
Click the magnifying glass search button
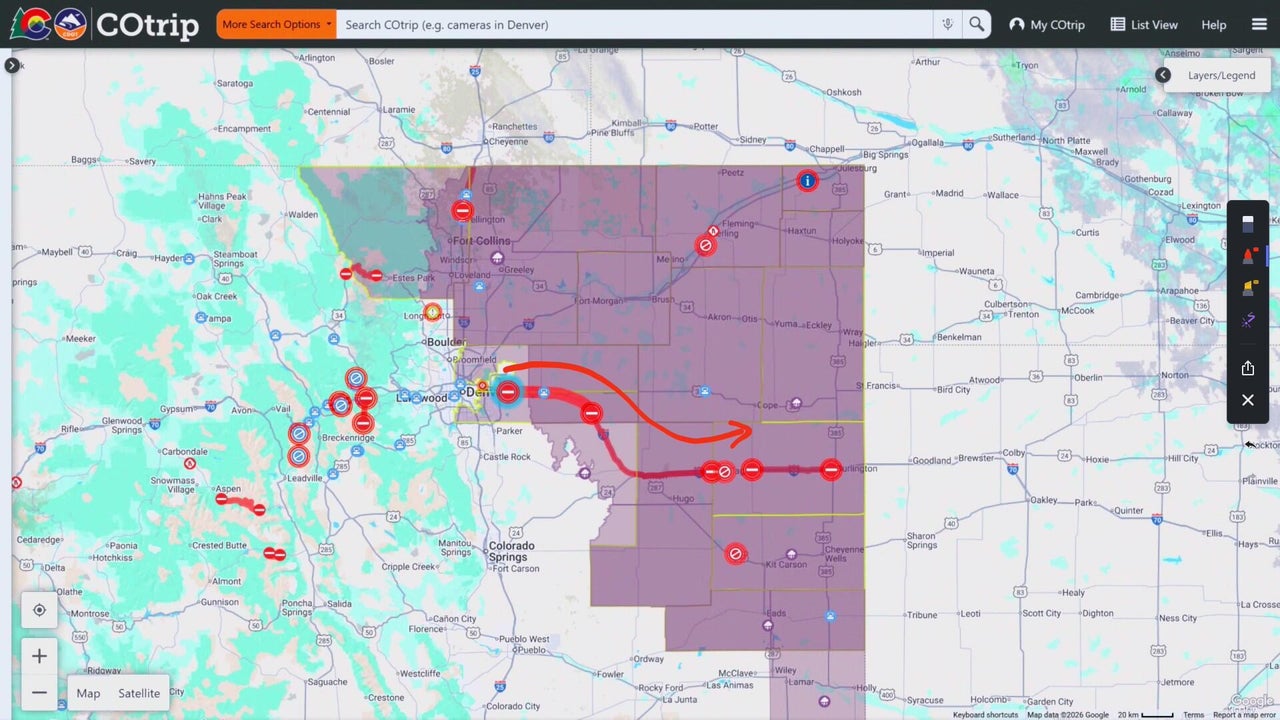pos(977,24)
